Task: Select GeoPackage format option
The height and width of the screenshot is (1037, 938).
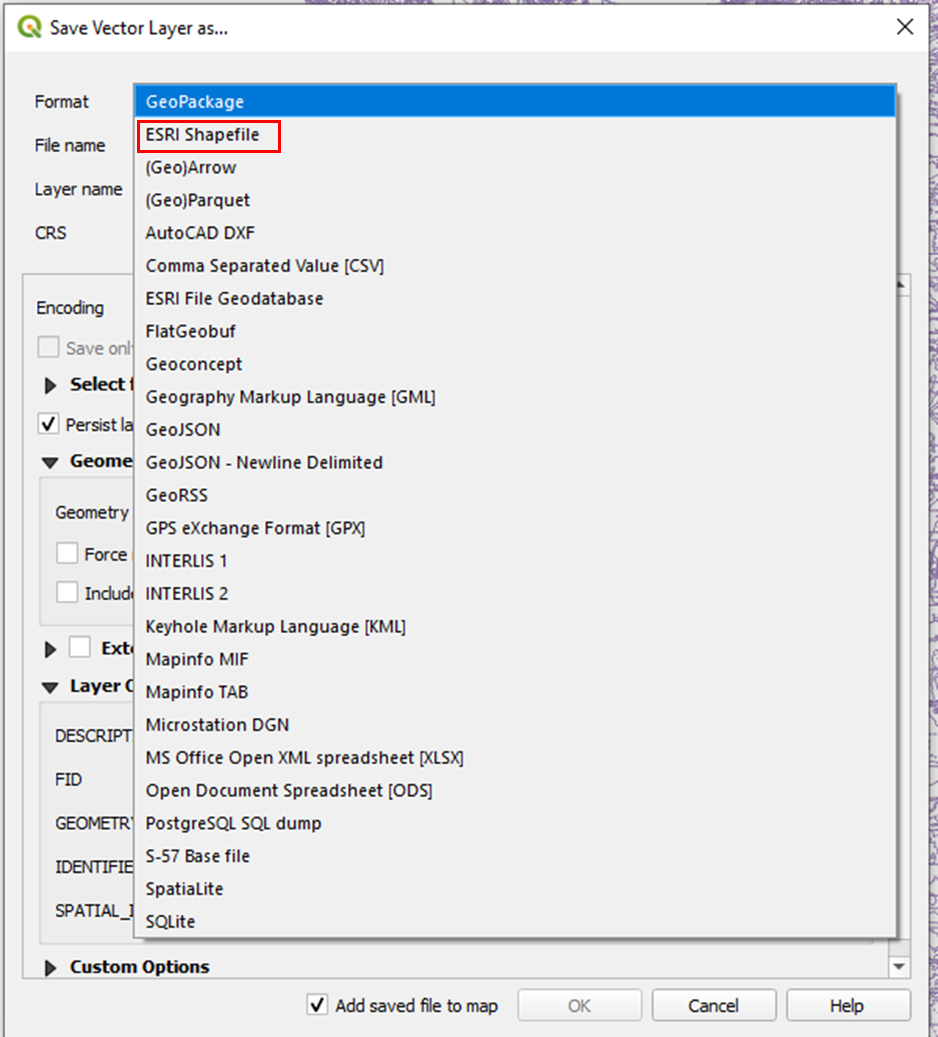Action: point(515,101)
